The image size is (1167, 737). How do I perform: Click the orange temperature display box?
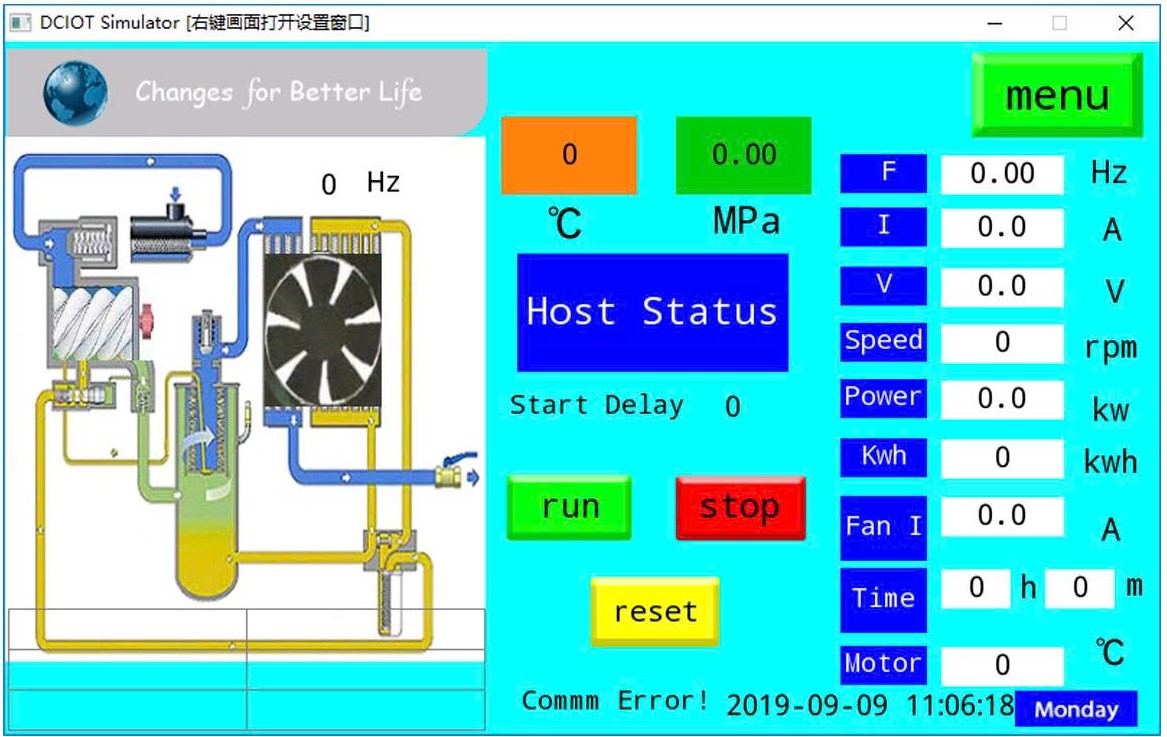(568, 155)
